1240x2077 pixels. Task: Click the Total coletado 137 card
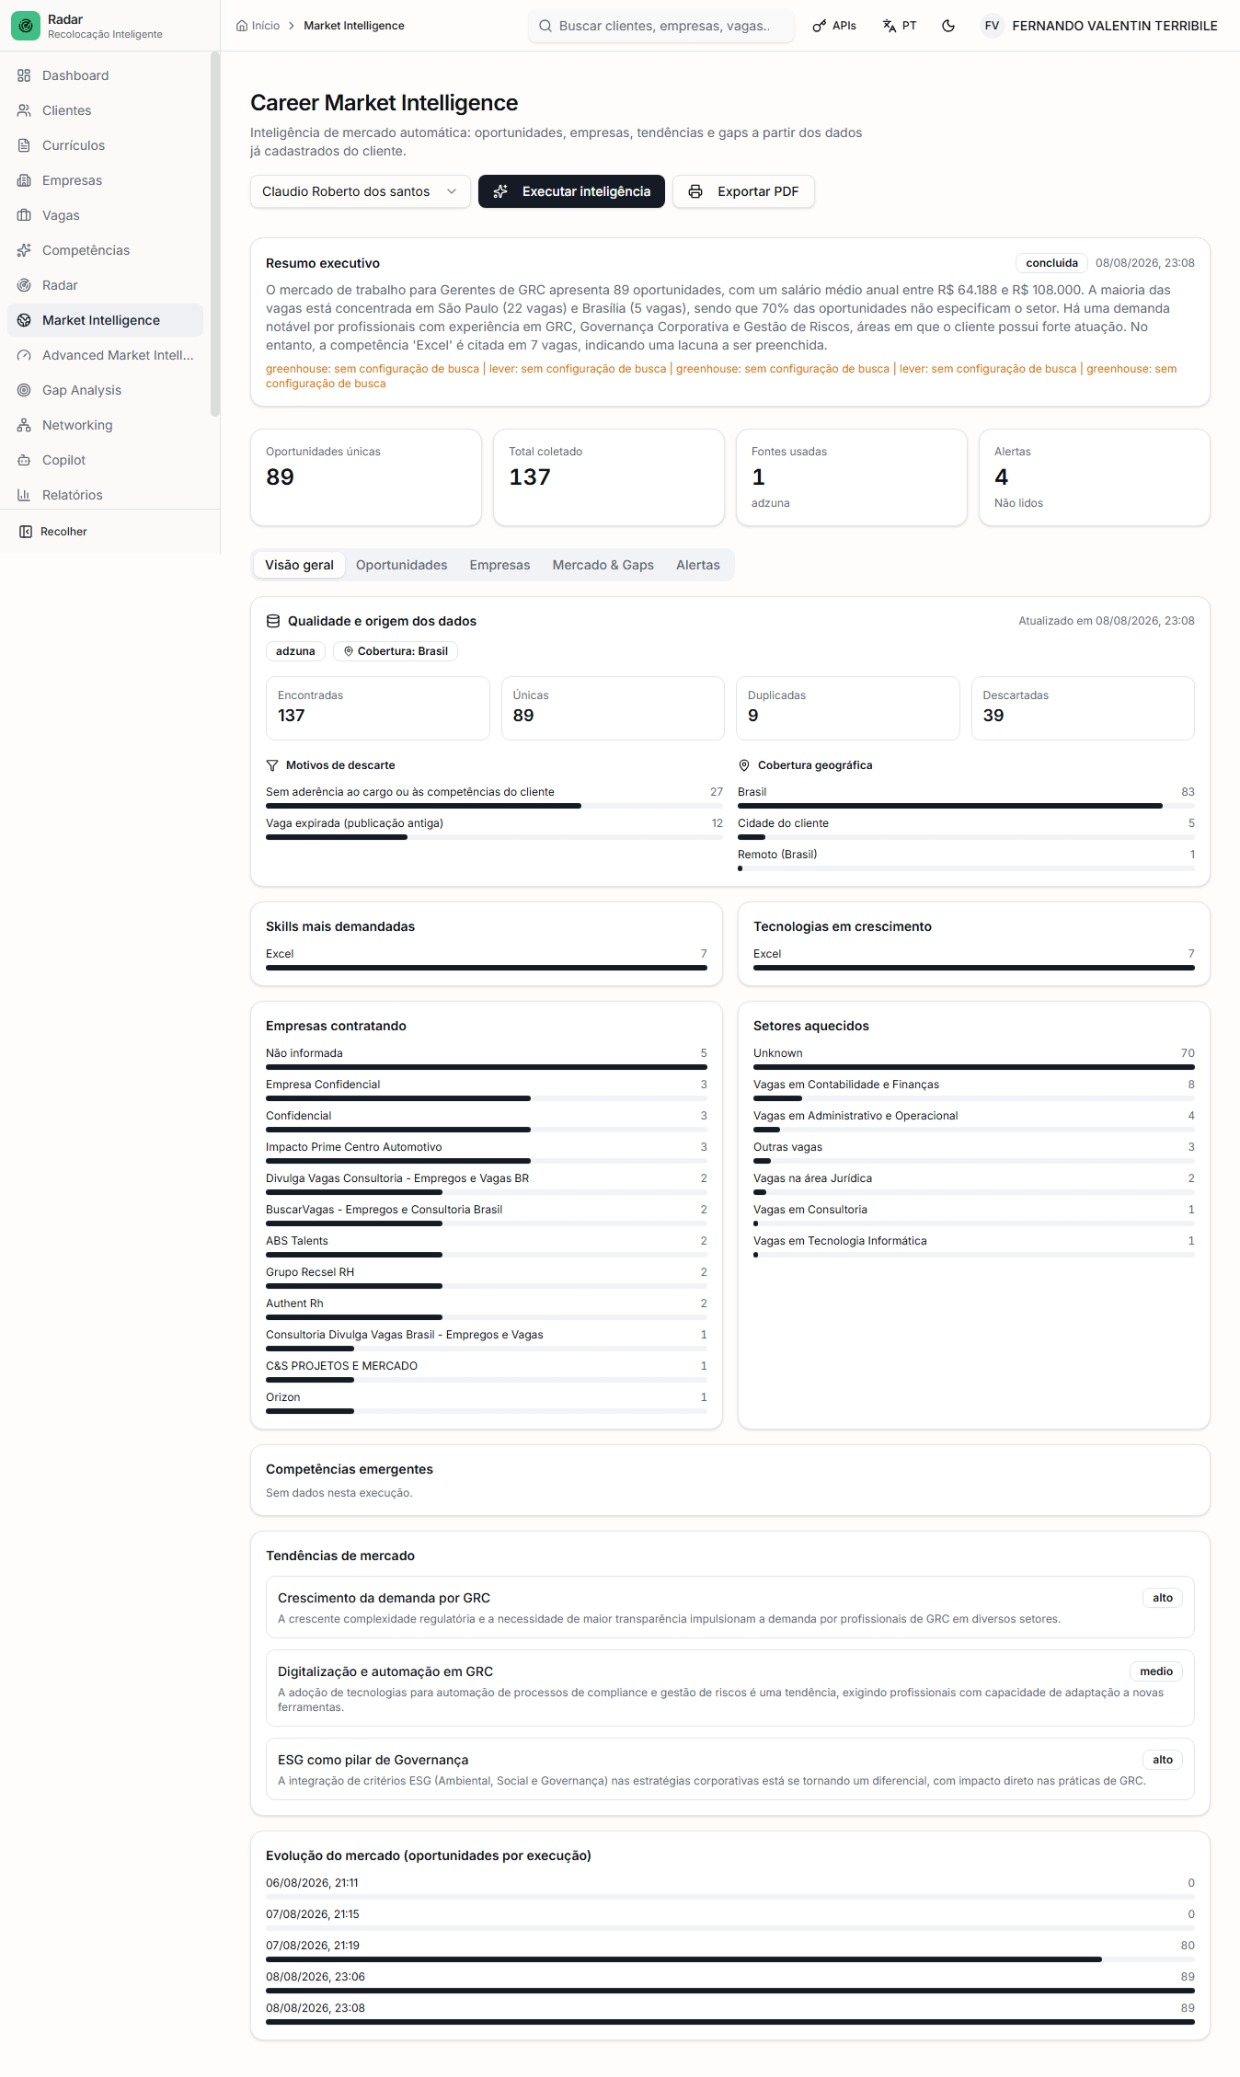coord(609,477)
